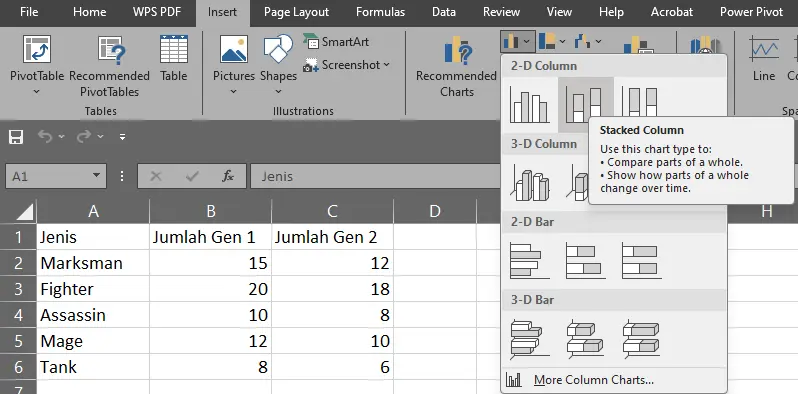This screenshot has height=394, width=798.
Task: Insert a Line sparkline
Action: pos(764,59)
